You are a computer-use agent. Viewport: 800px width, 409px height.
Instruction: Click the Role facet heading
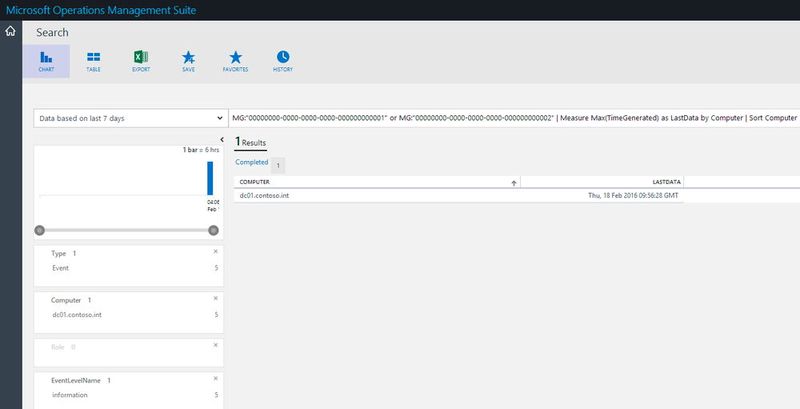58,347
